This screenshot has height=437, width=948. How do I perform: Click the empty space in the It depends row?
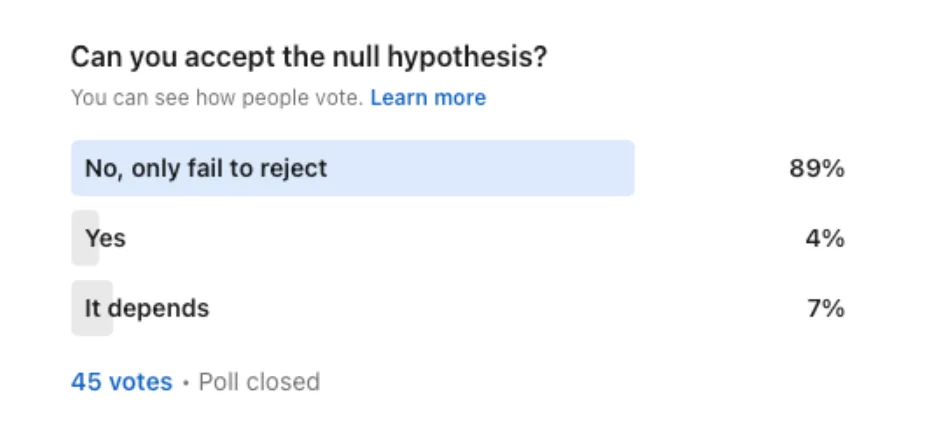pyautogui.click(x=496, y=308)
